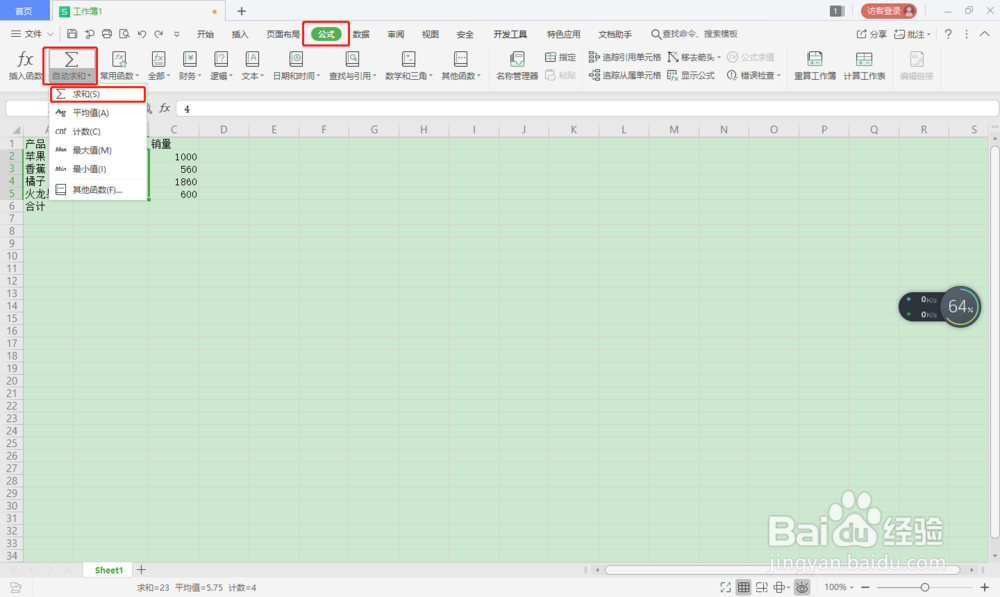
Task: Open the 查找与引用 lookup functions icon
Action: (x=352, y=59)
